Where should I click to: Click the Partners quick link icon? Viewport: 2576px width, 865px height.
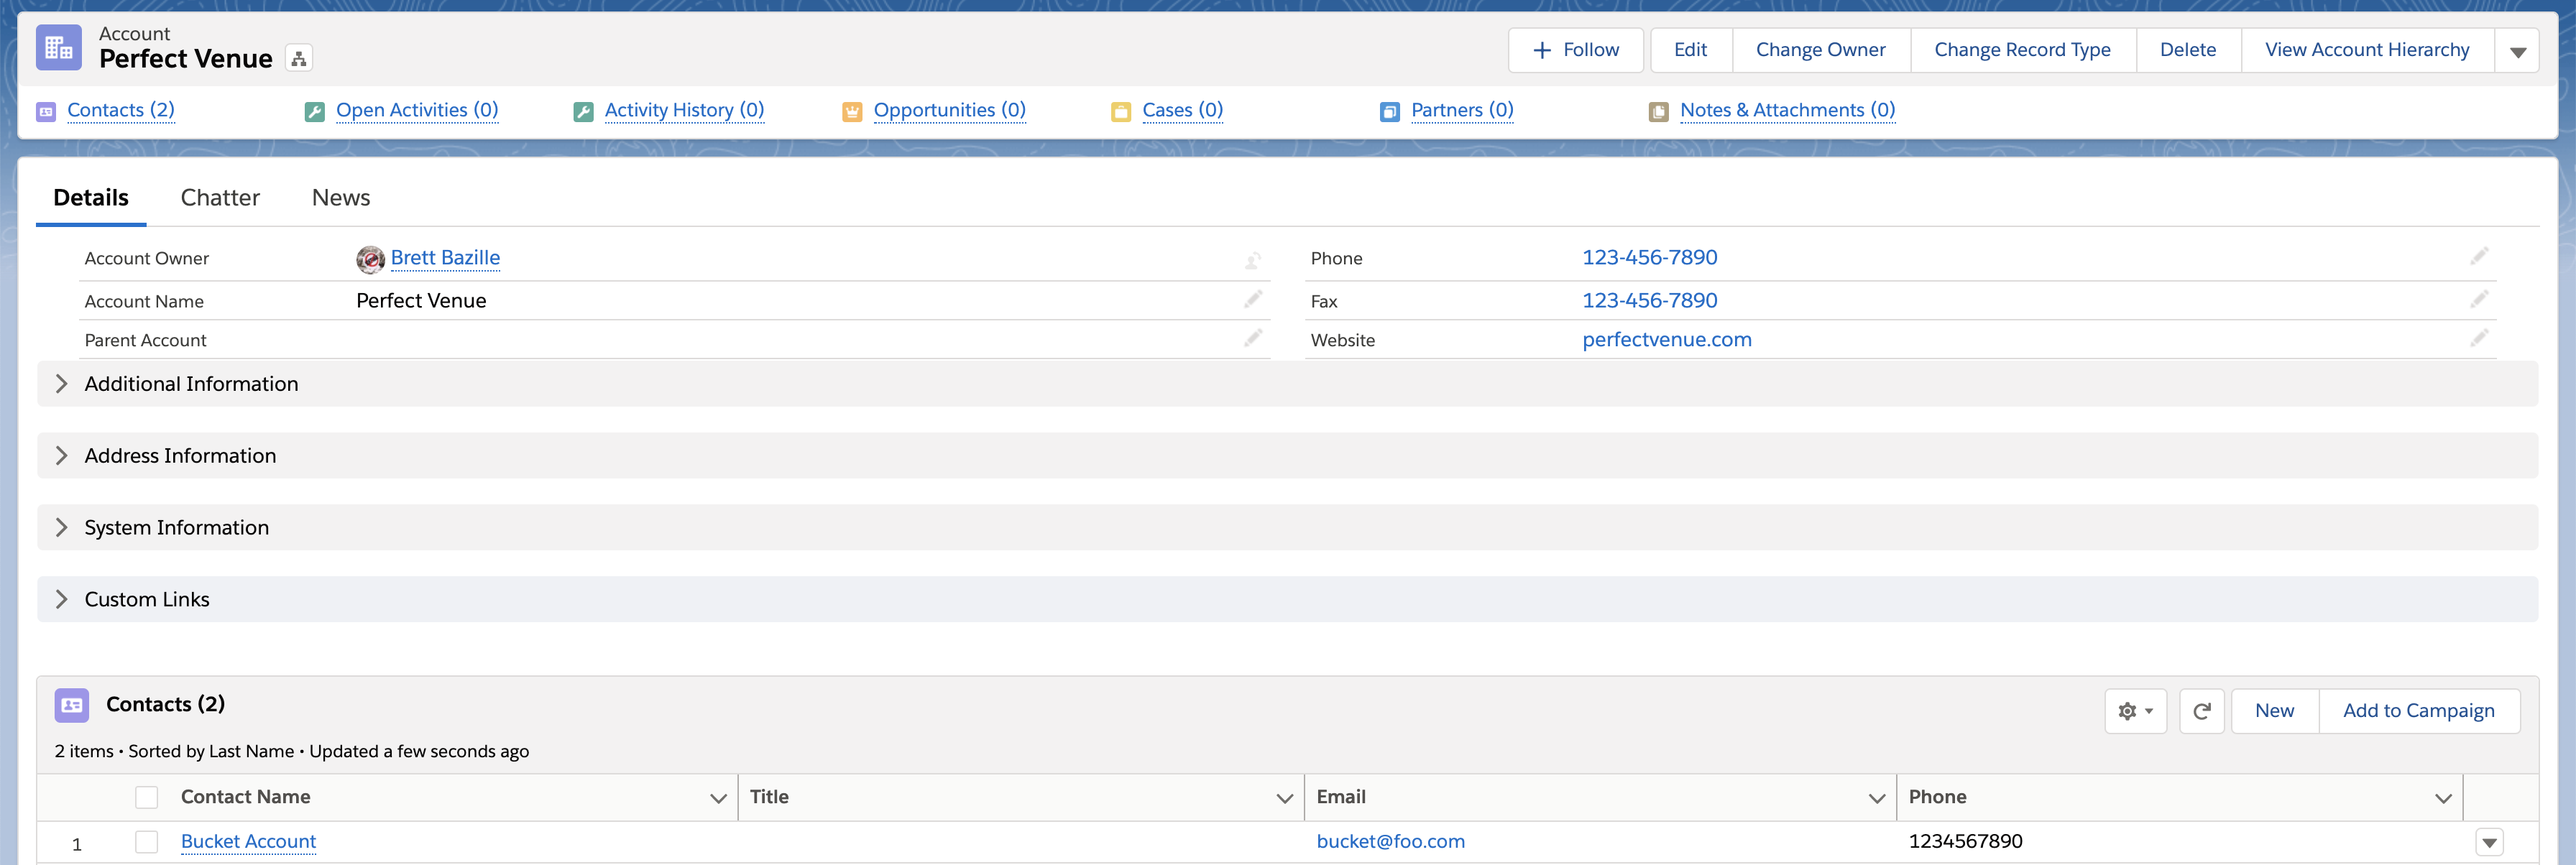1390,112
